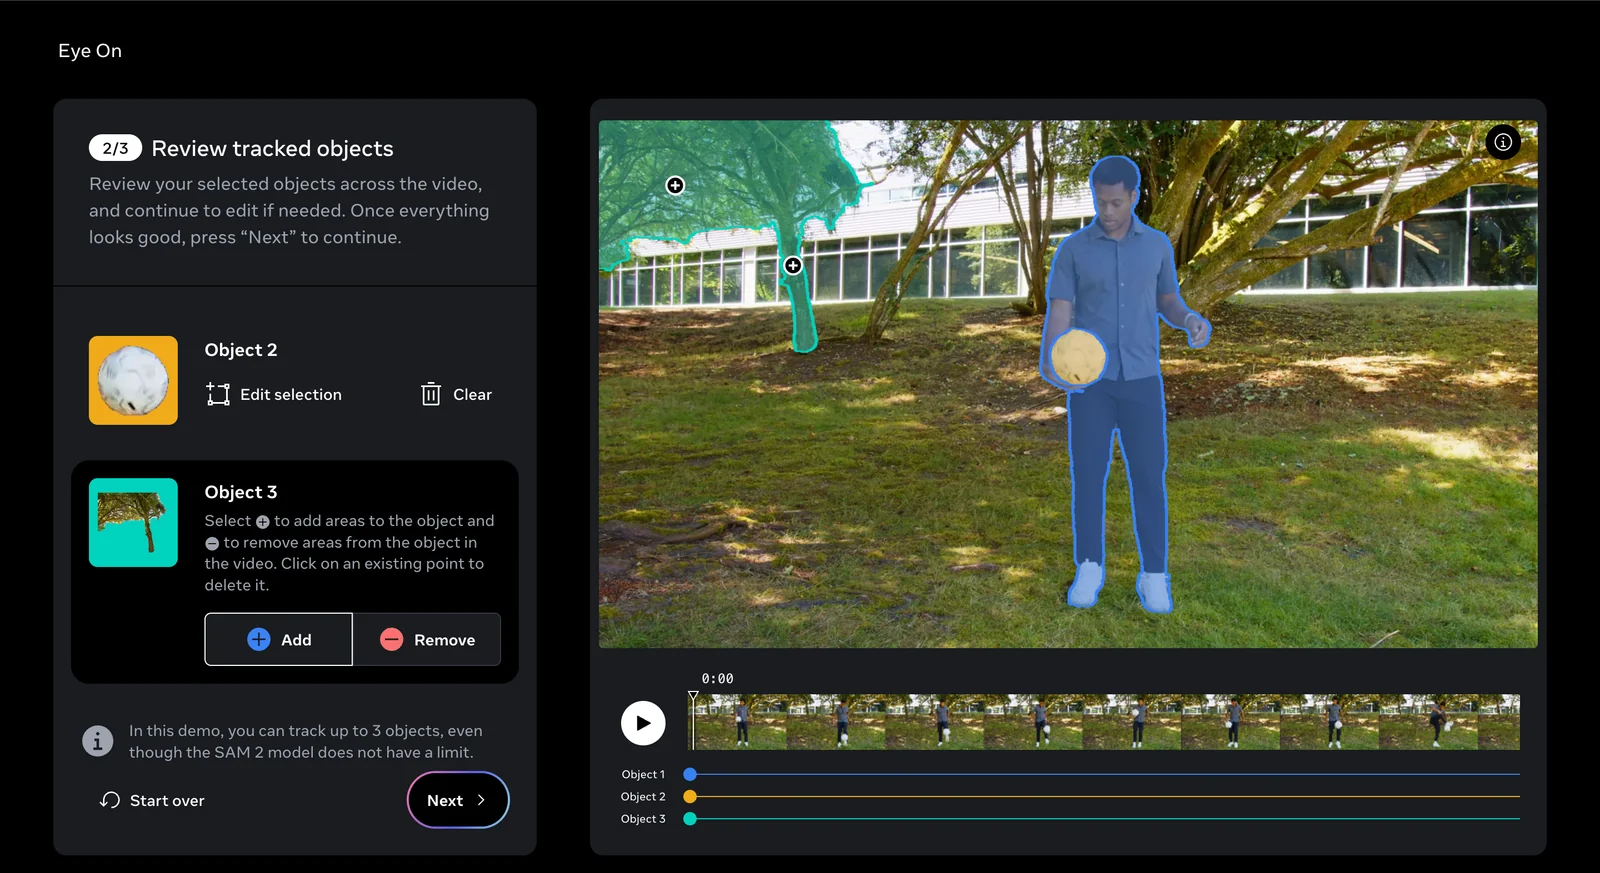
Task: Click the timeline playhead marker at 0:00
Action: tap(693, 696)
